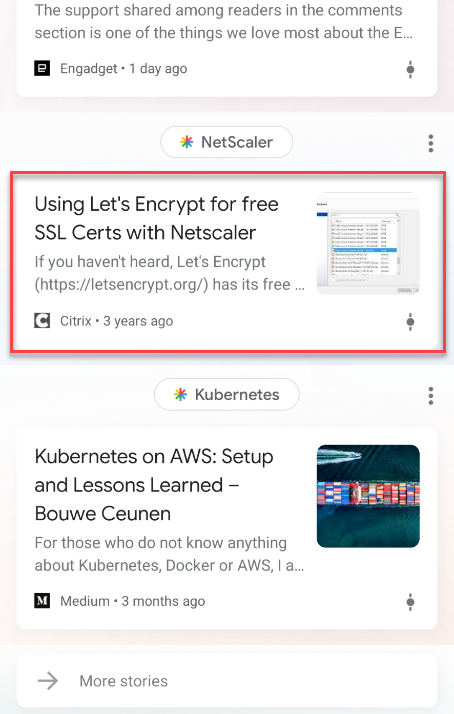This screenshot has width=454, height=714.
Task: Toggle customize control on Engadget card
Action: coord(410,69)
